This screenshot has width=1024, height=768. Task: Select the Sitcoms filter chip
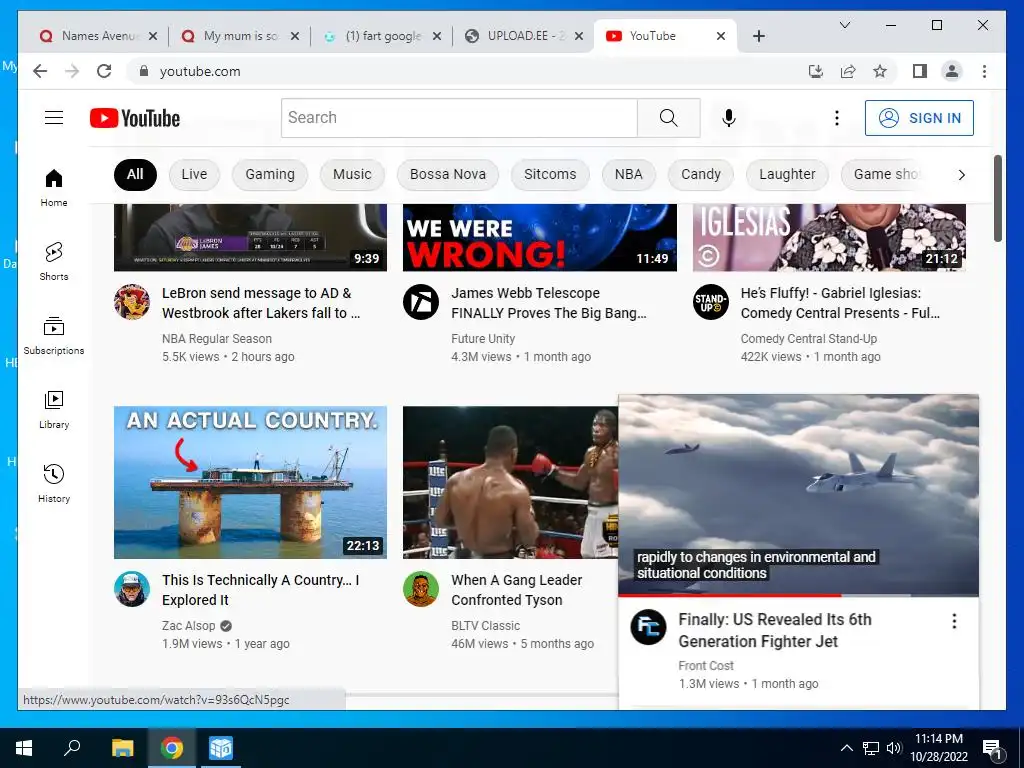click(x=550, y=174)
